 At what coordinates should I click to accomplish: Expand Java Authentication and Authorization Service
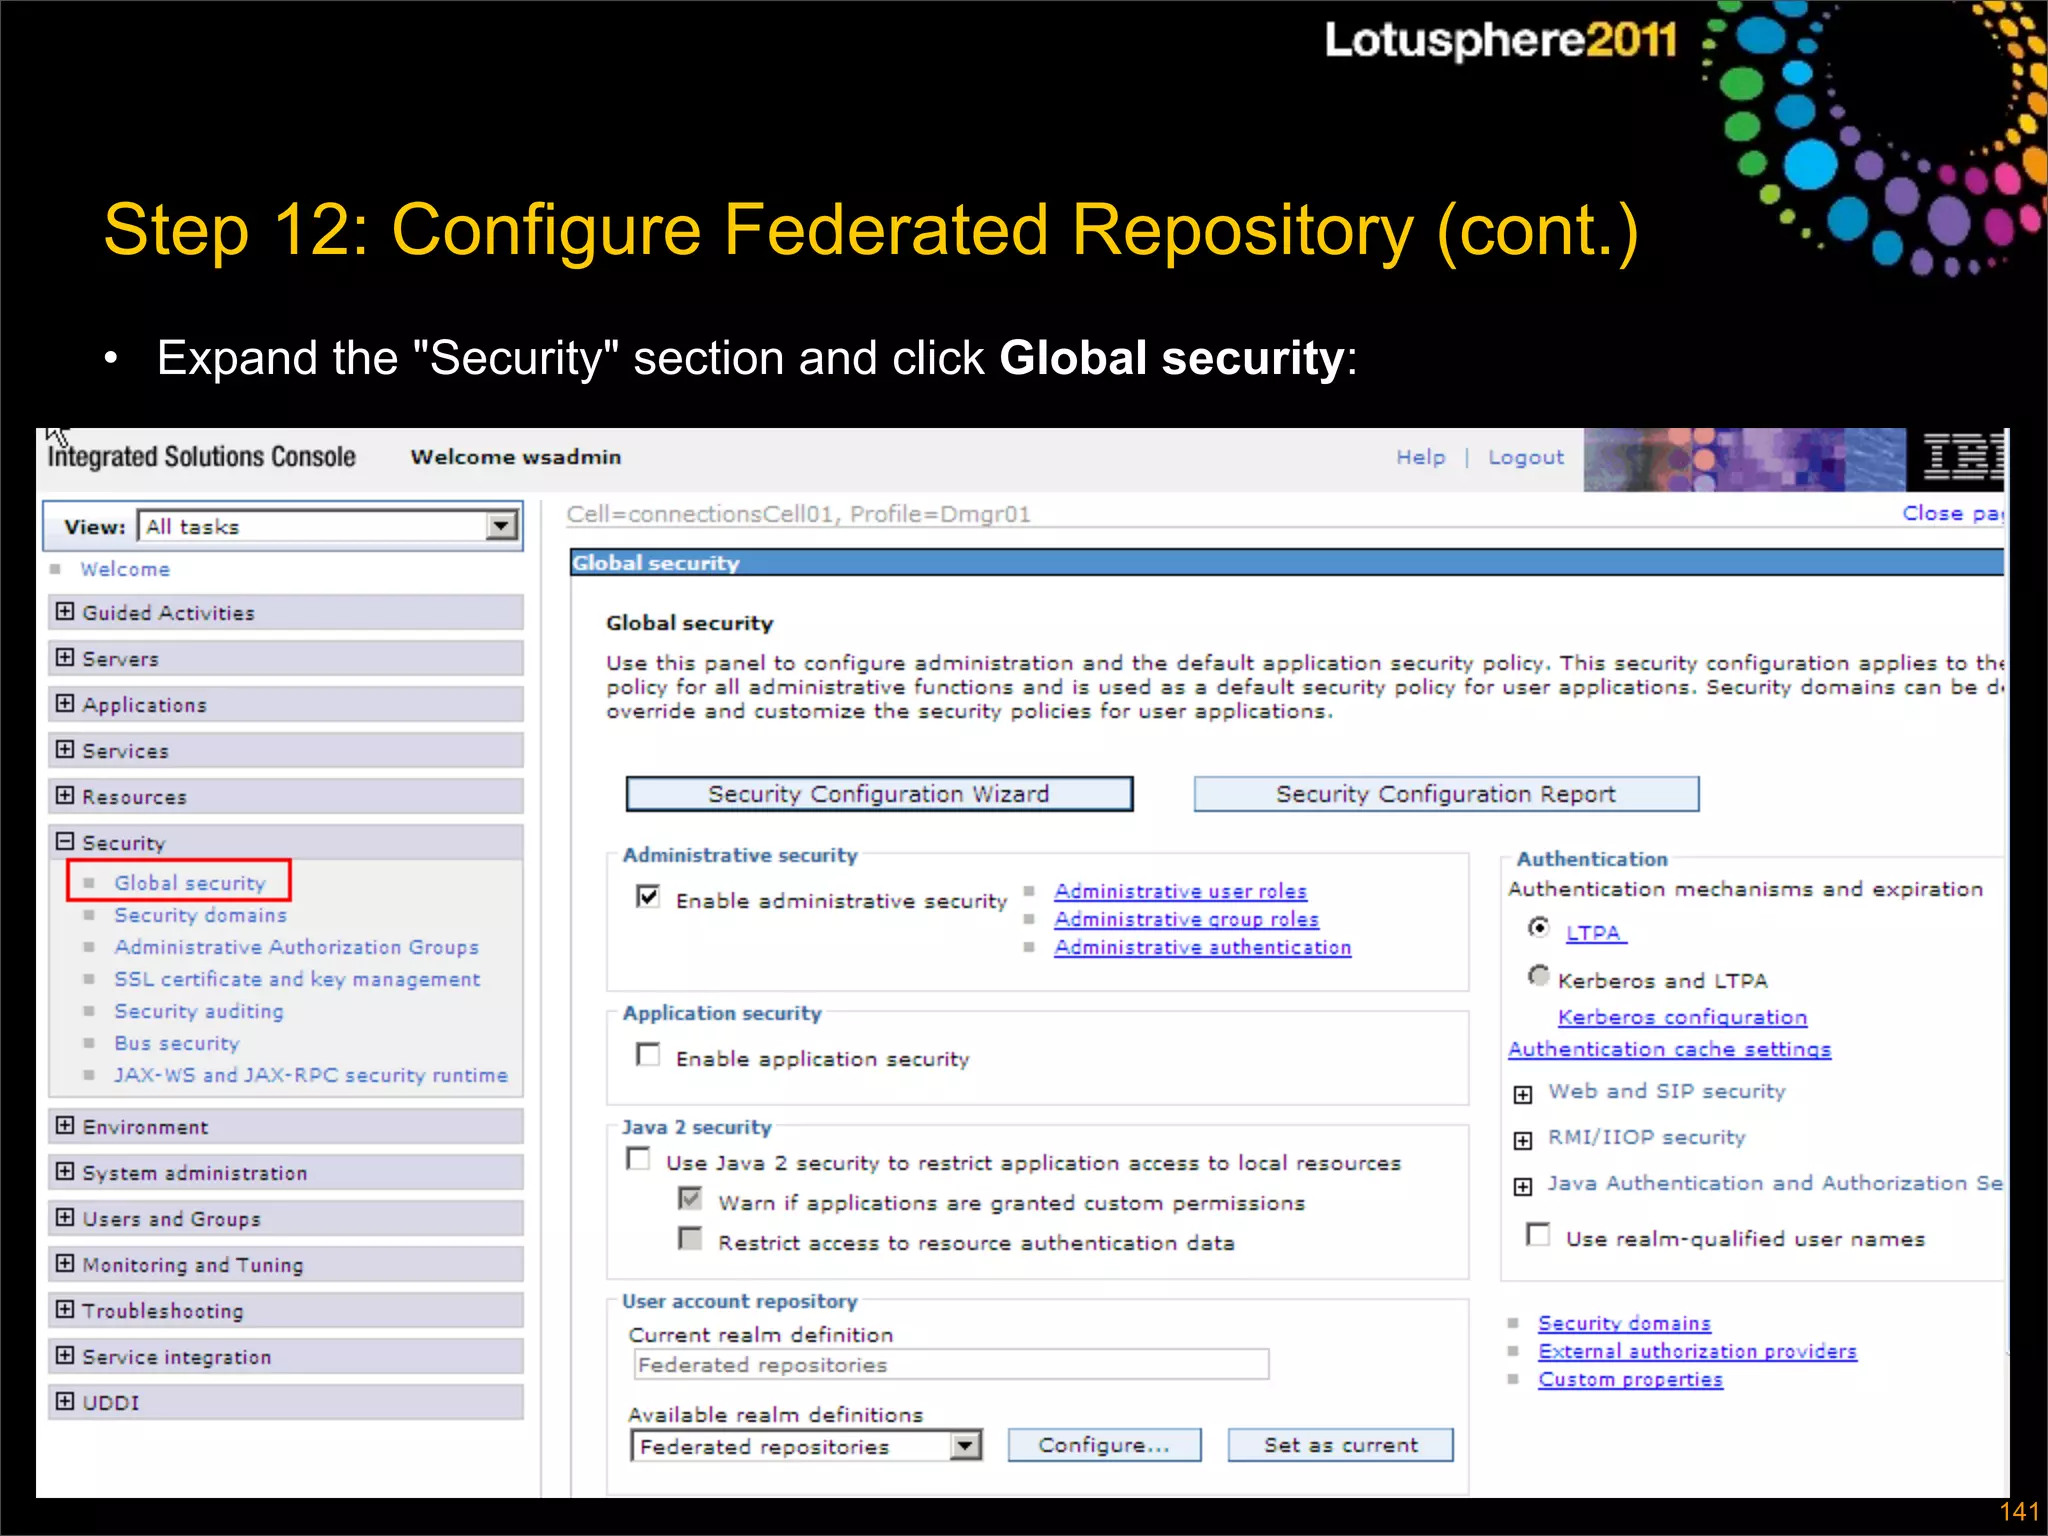coord(1523,1187)
